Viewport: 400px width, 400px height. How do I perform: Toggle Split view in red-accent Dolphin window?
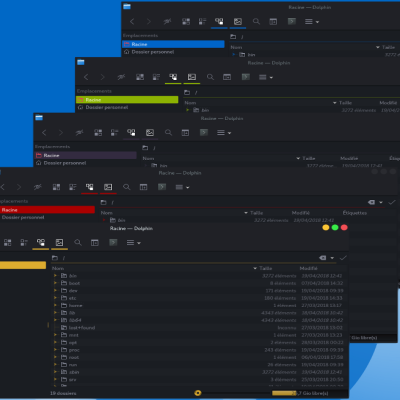click(x=144, y=187)
